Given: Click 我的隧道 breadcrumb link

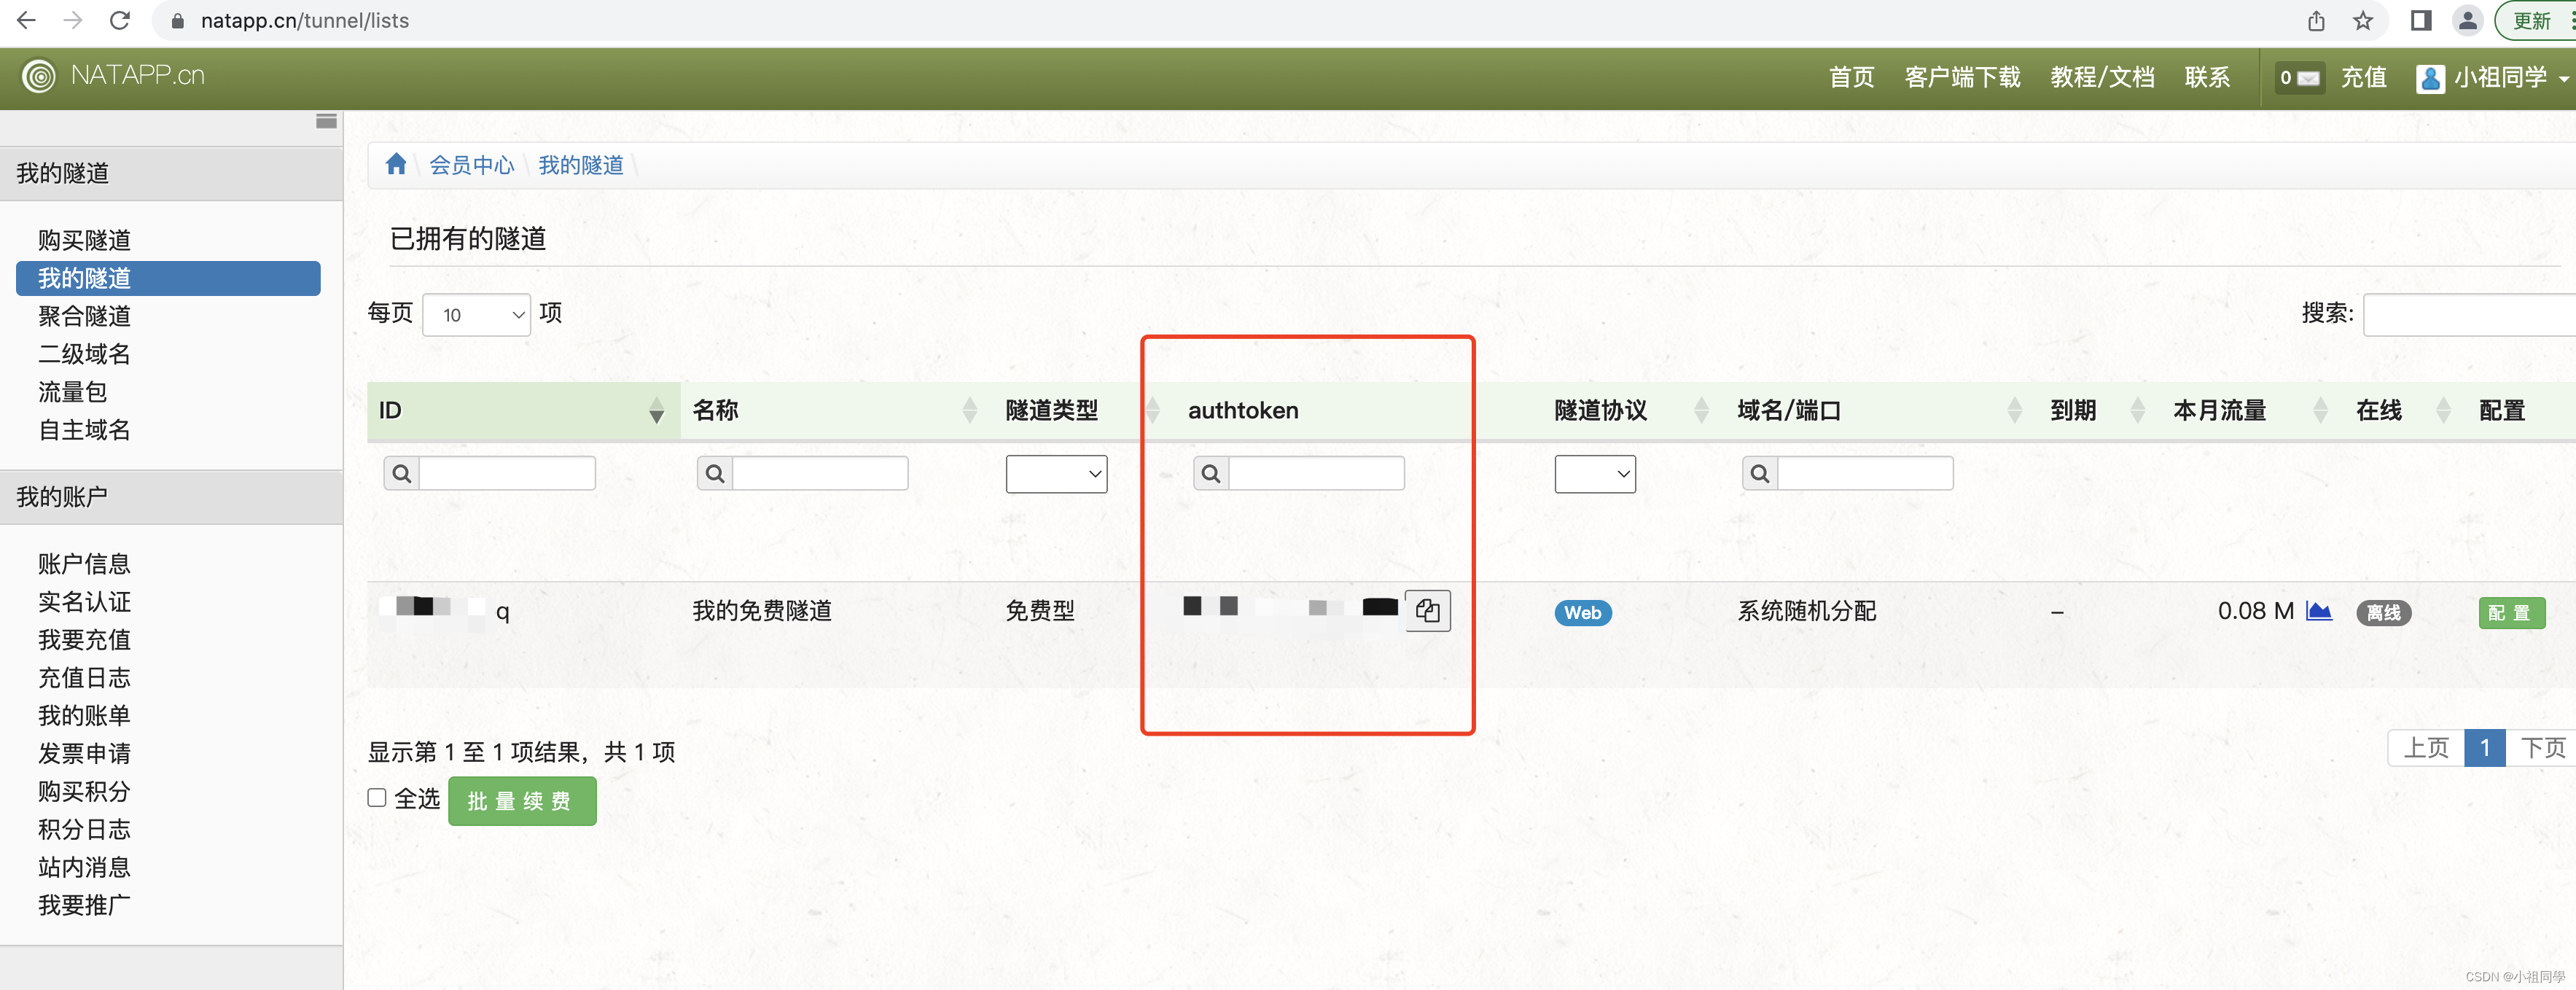Looking at the screenshot, I should [x=581, y=165].
